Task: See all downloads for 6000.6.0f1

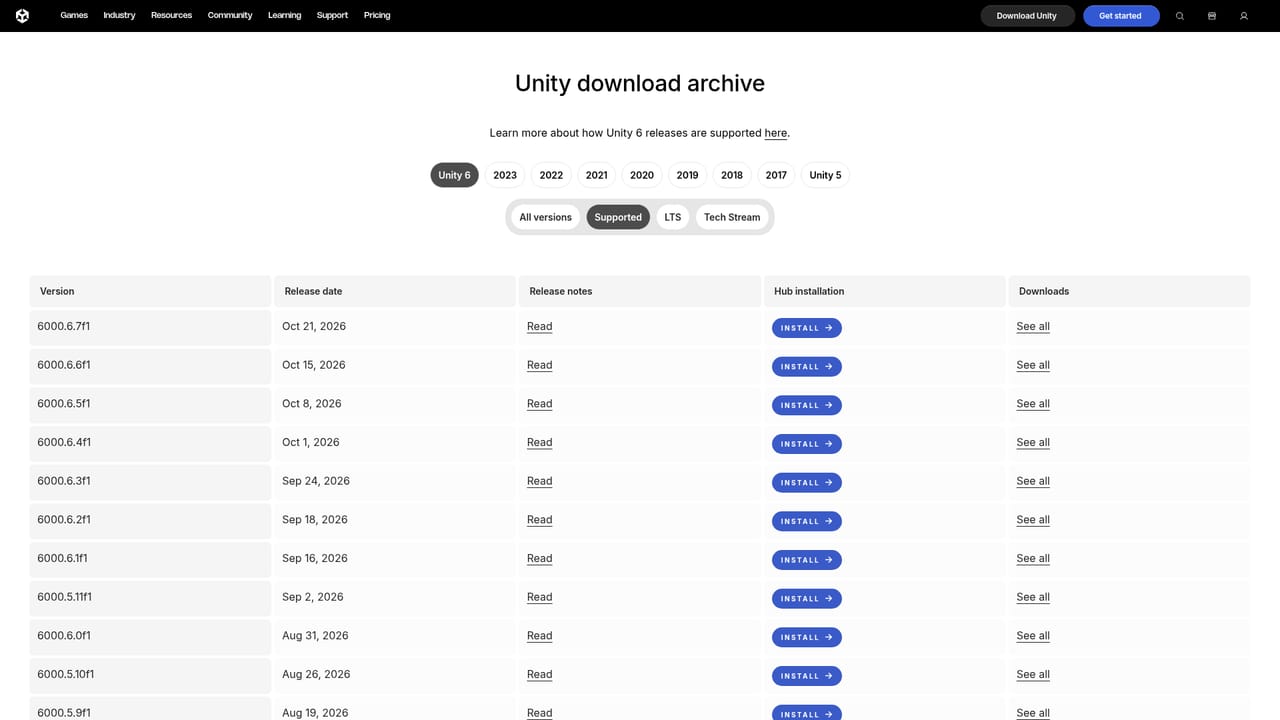Action: tap(1033, 636)
